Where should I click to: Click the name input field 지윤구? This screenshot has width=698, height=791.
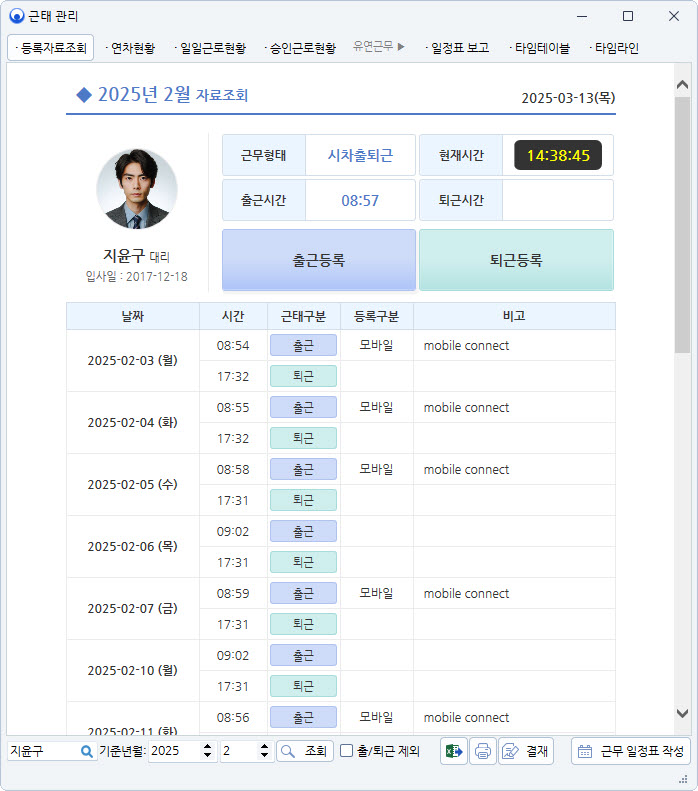click(x=42, y=751)
